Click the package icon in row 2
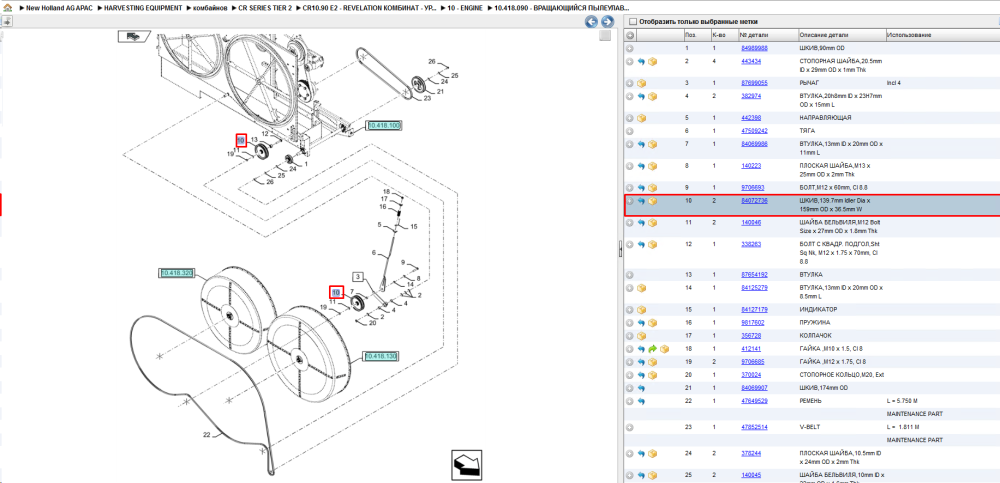Viewport: 1000px width, 483px height. click(x=652, y=62)
